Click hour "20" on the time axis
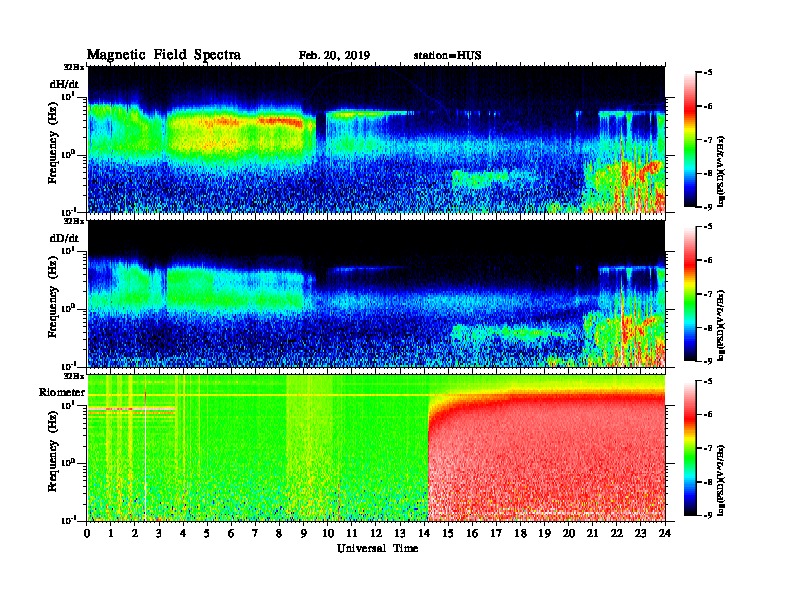Viewport: 792px width, 612px height. point(569,533)
